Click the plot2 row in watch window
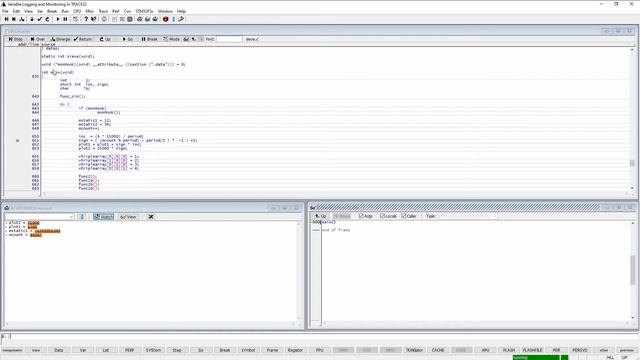The image size is (640, 360). click(x=23, y=223)
